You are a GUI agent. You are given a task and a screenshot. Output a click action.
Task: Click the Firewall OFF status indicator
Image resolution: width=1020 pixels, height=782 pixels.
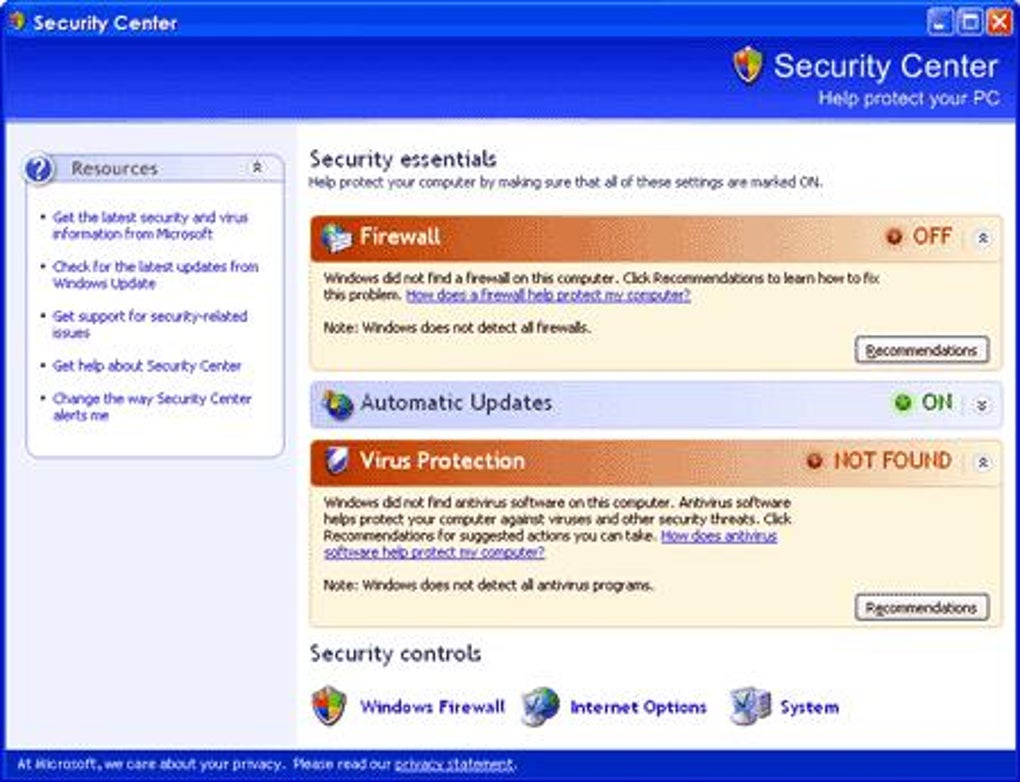pos(919,236)
